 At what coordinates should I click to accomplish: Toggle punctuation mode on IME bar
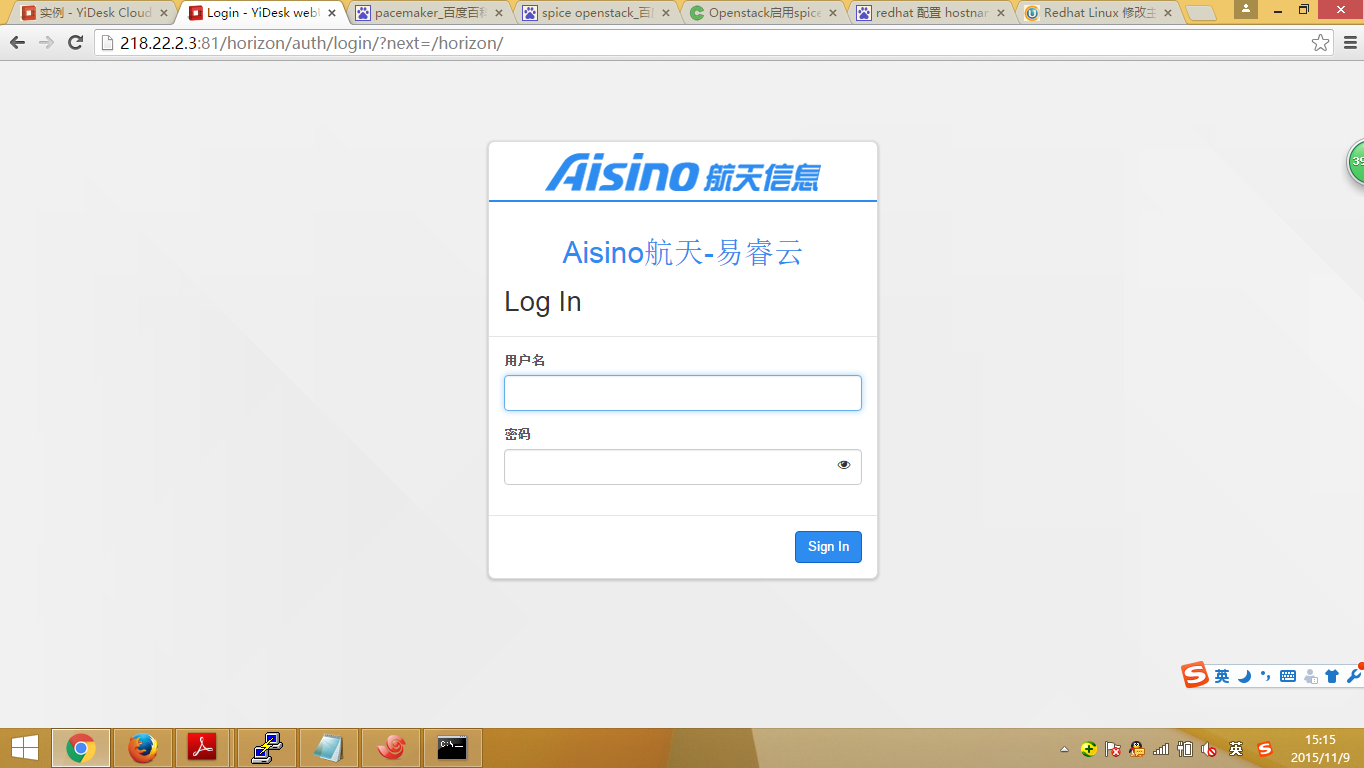pos(1265,676)
